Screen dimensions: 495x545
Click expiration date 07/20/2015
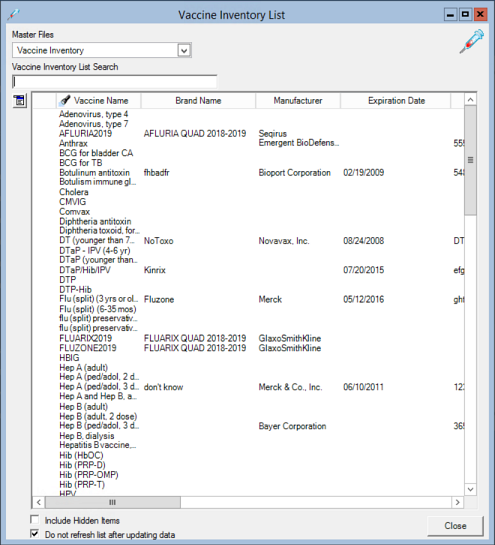pos(364,270)
